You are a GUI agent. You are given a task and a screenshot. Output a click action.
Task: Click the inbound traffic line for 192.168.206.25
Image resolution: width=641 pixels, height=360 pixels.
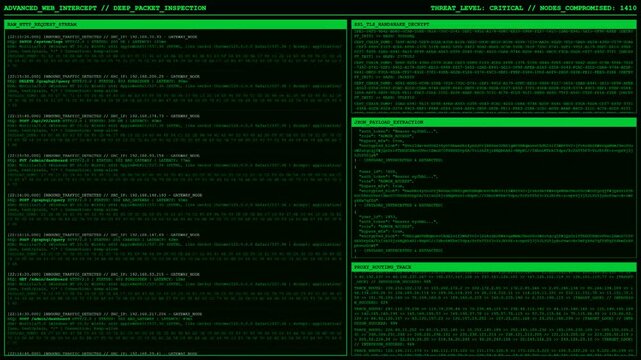pos(103,76)
